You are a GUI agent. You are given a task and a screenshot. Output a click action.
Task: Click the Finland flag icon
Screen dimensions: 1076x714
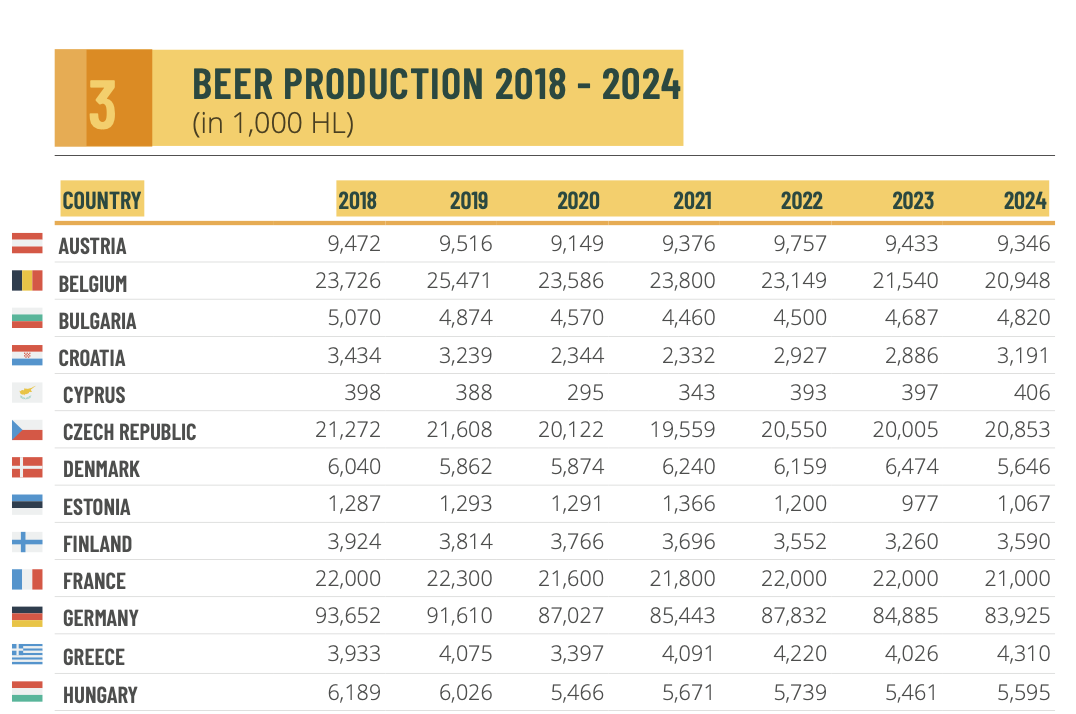pyautogui.click(x=26, y=542)
